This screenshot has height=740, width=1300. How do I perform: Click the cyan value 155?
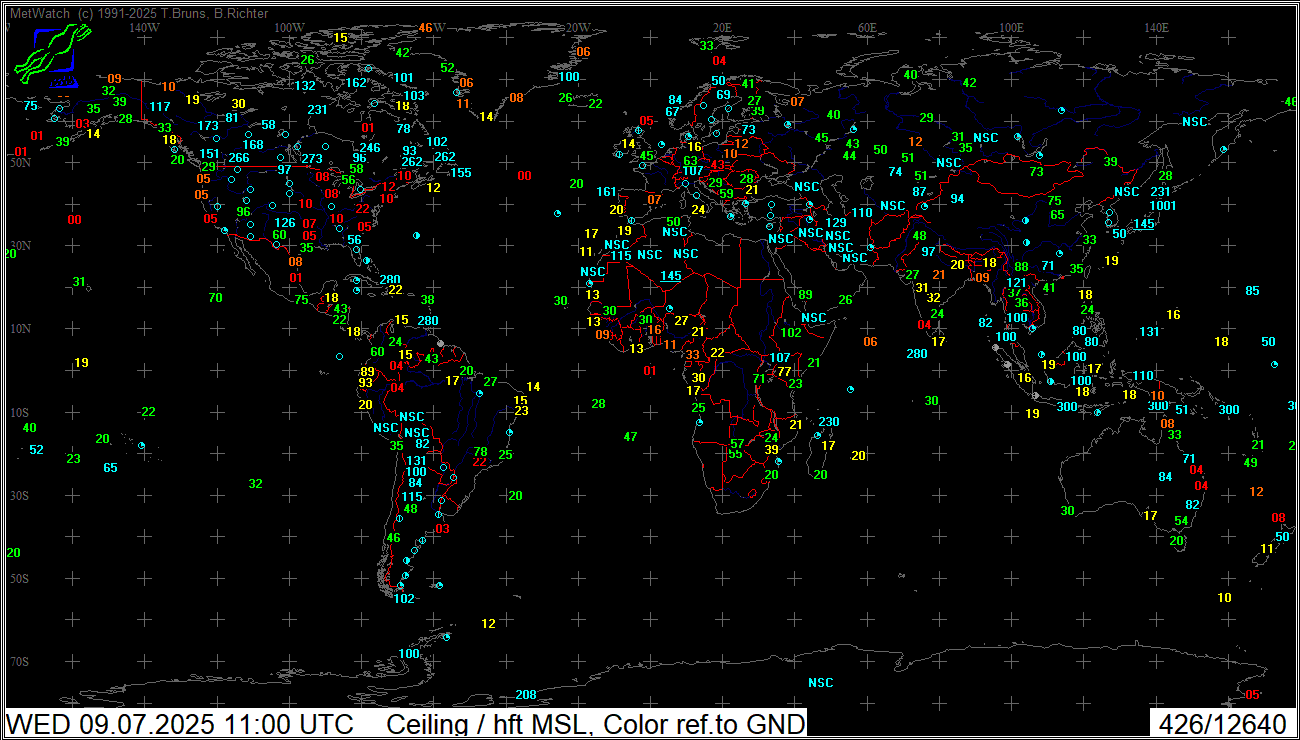pyautogui.click(x=461, y=173)
